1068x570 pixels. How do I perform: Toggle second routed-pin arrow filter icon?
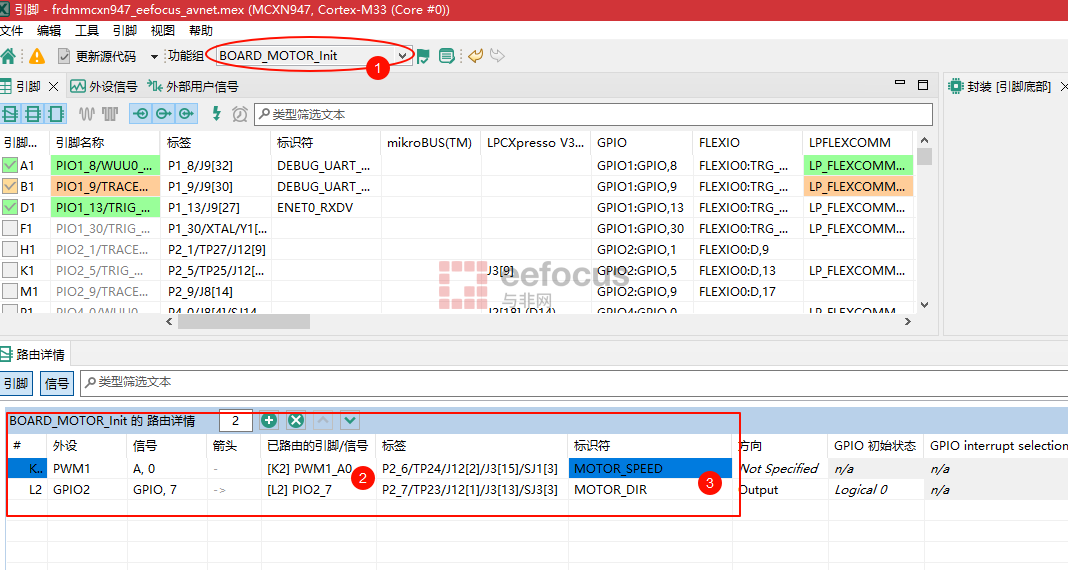[163, 114]
